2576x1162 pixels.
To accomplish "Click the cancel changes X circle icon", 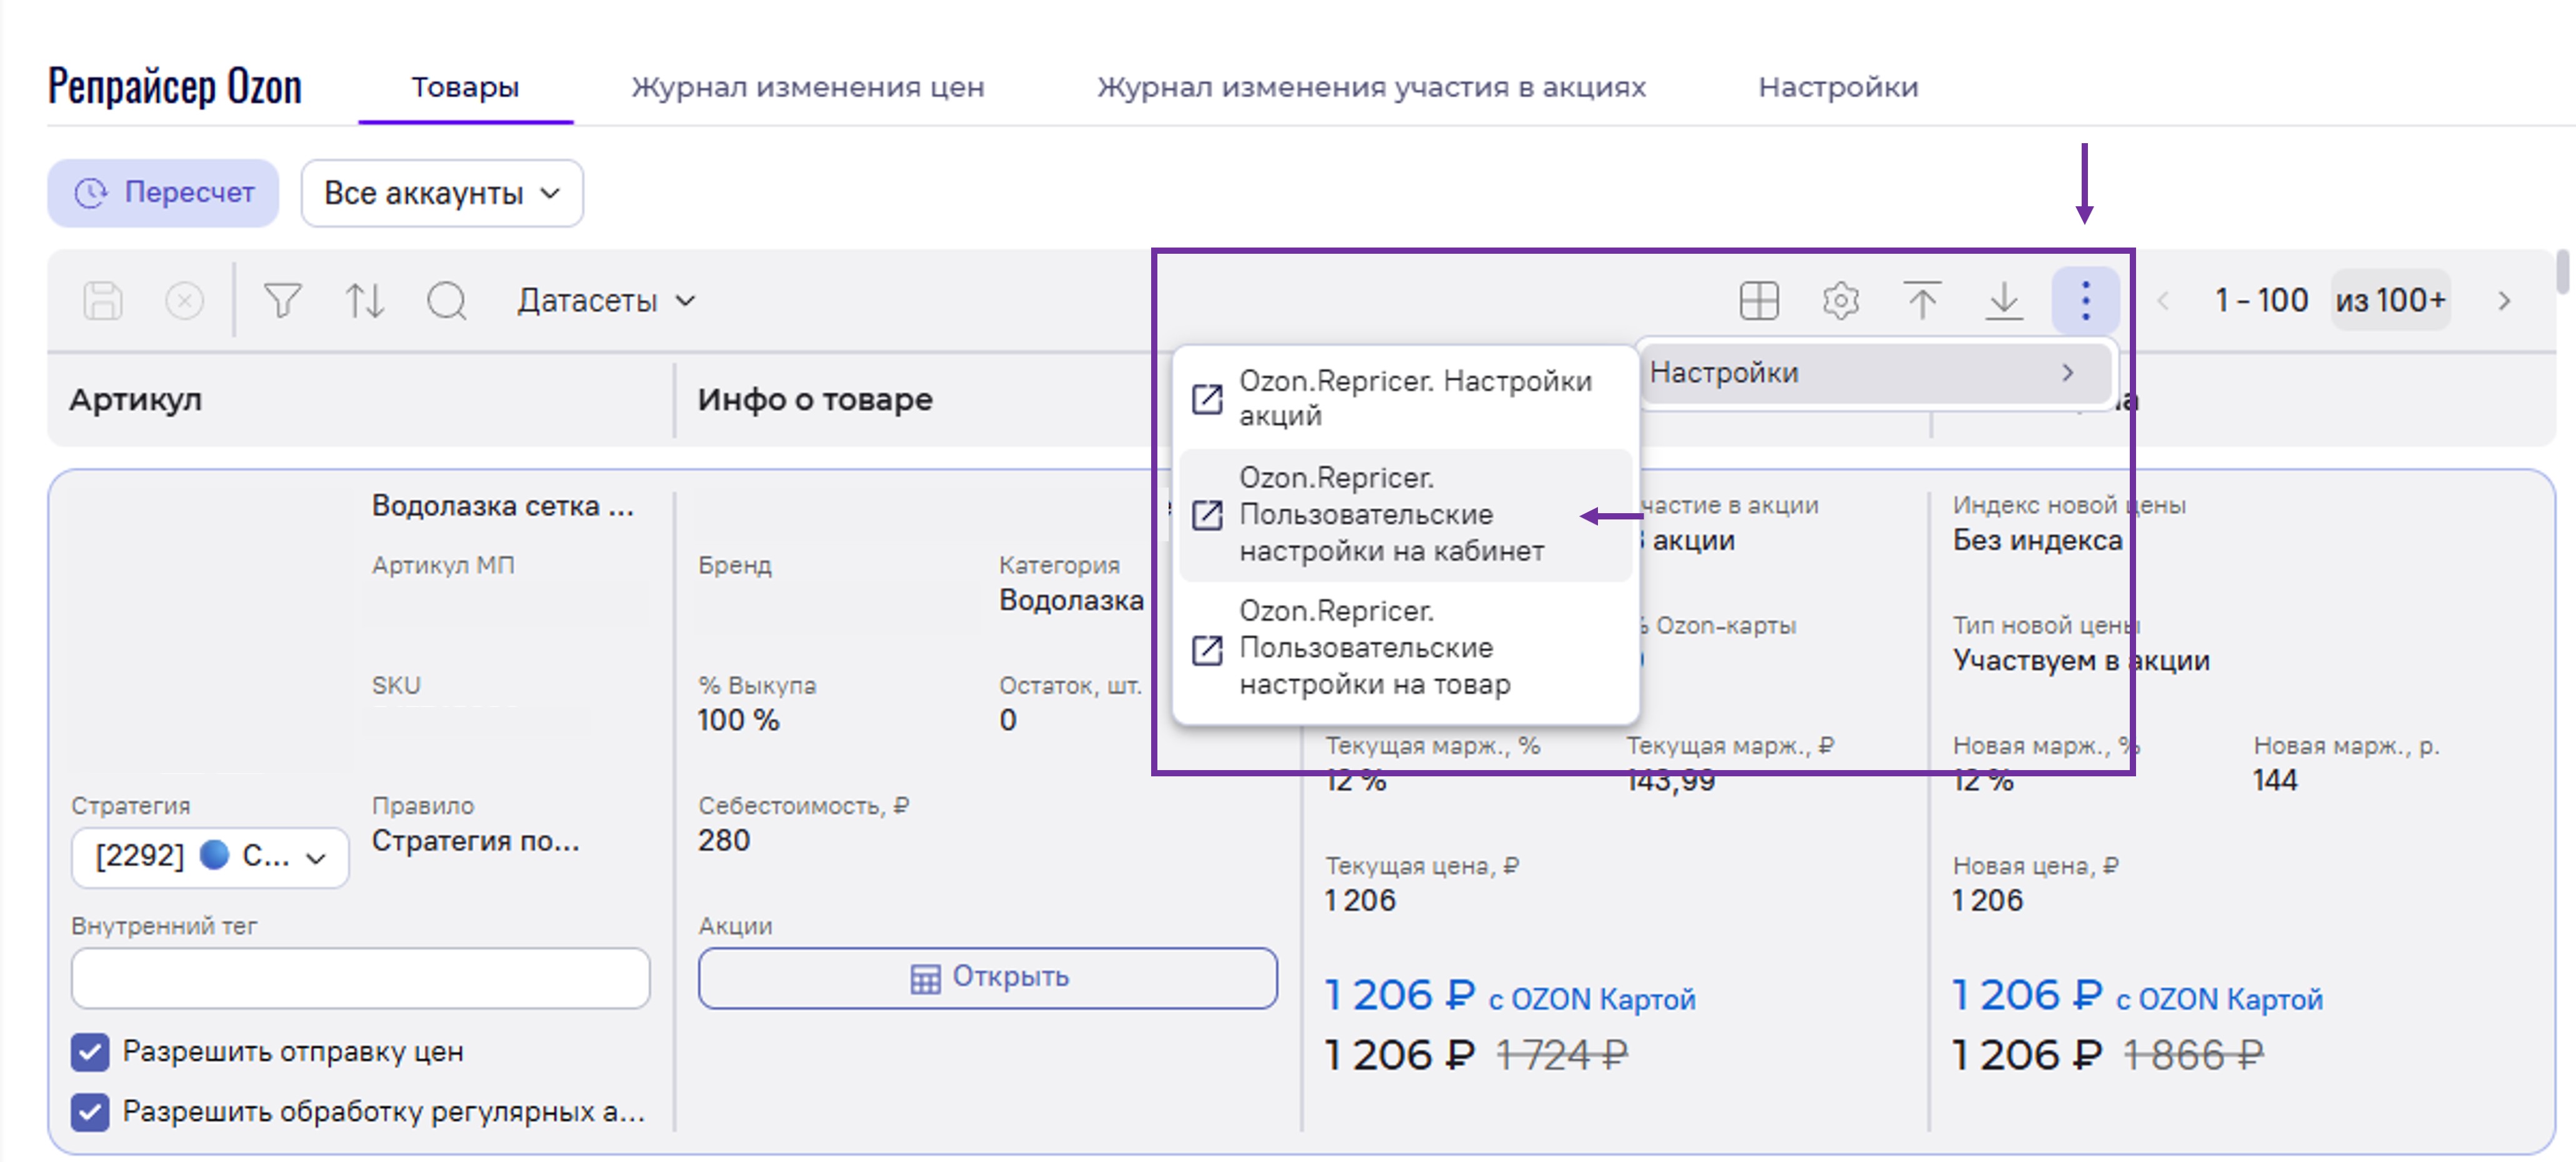I will (184, 300).
